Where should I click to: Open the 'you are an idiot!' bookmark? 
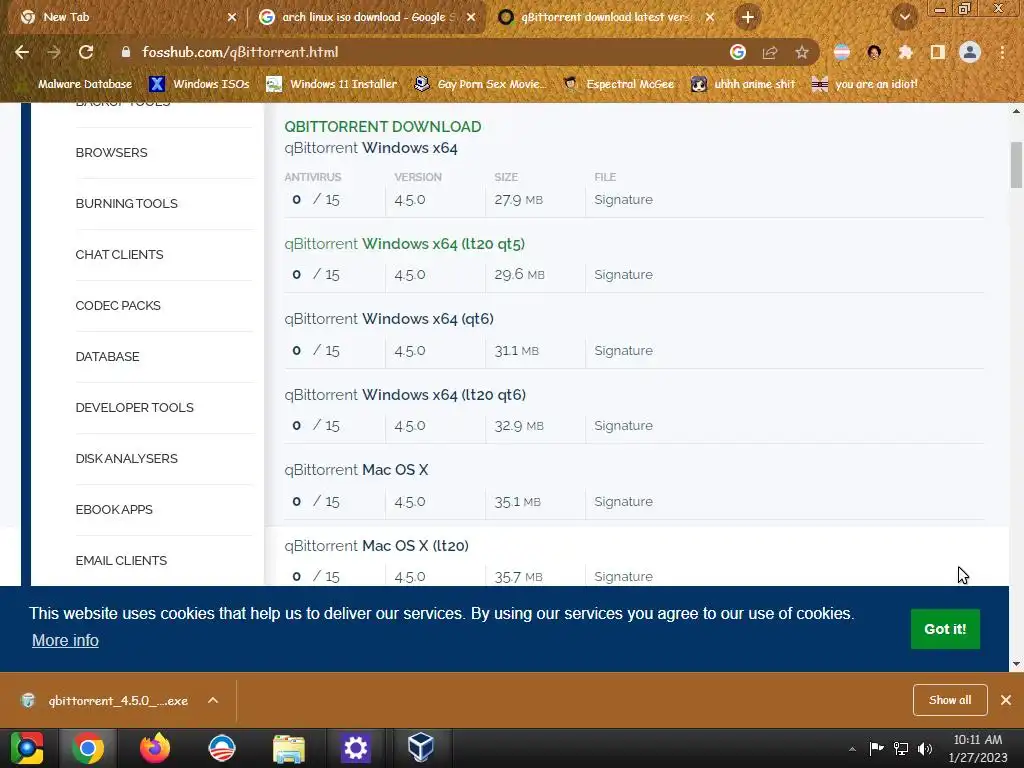click(x=865, y=84)
